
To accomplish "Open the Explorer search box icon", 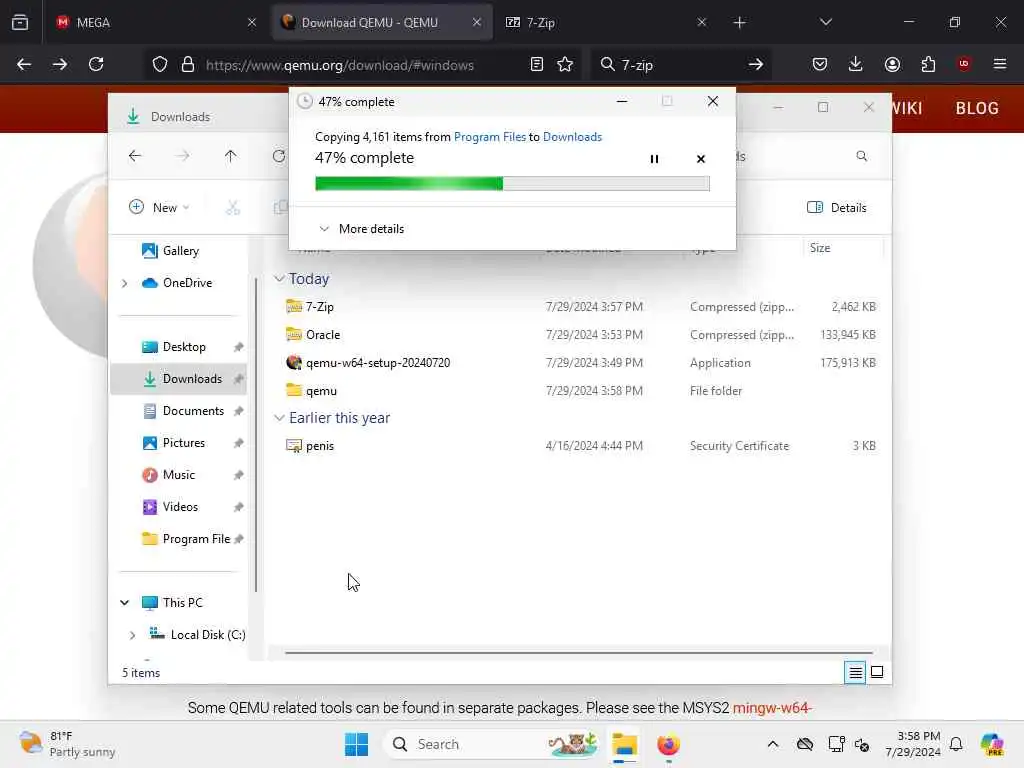I will pos(861,156).
